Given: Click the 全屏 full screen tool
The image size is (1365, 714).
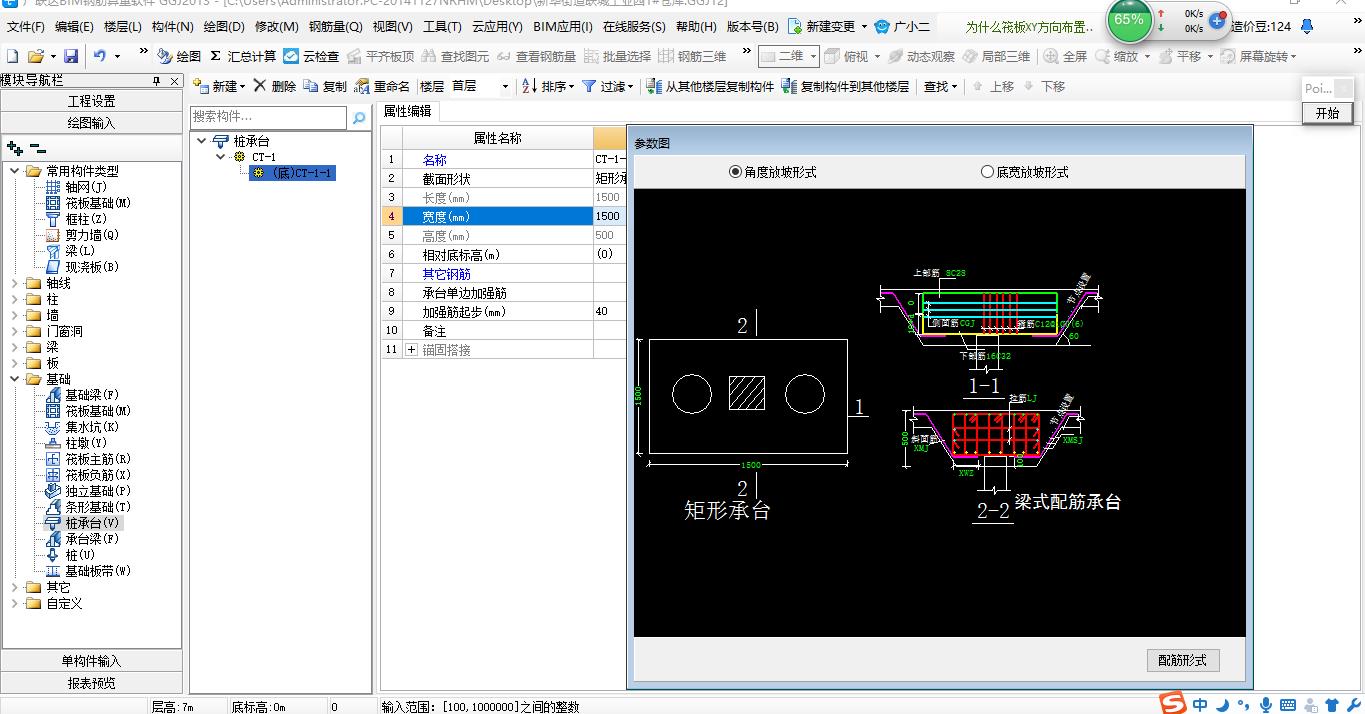Looking at the screenshot, I should pos(1065,57).
